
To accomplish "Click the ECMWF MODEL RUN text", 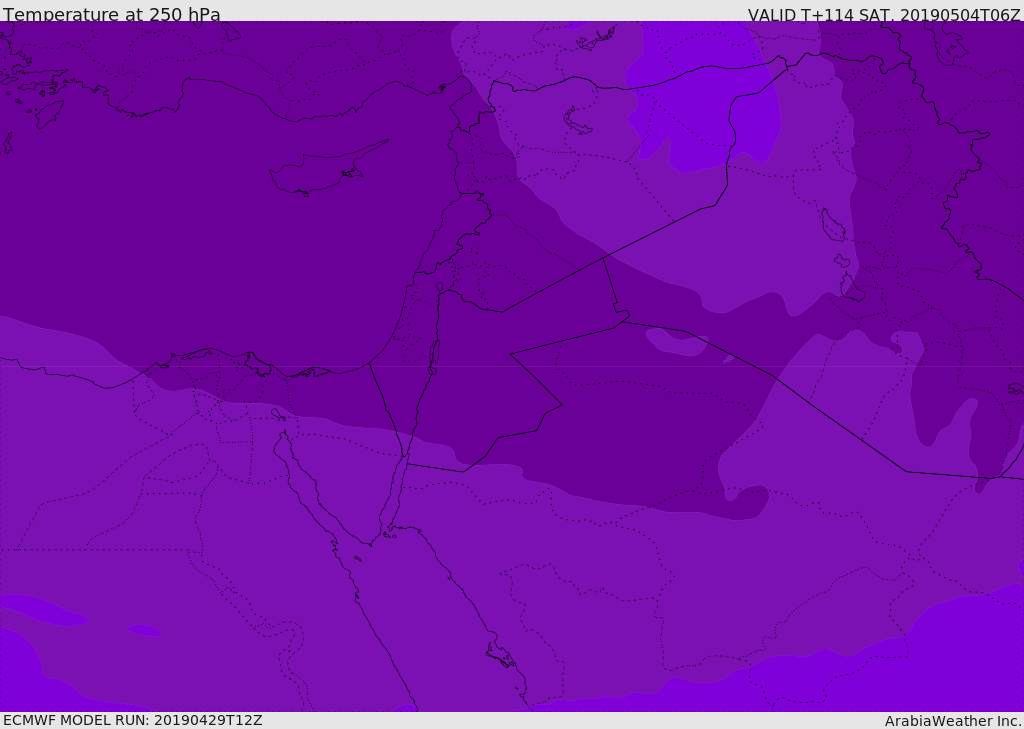I will click(x=133, y=720).
